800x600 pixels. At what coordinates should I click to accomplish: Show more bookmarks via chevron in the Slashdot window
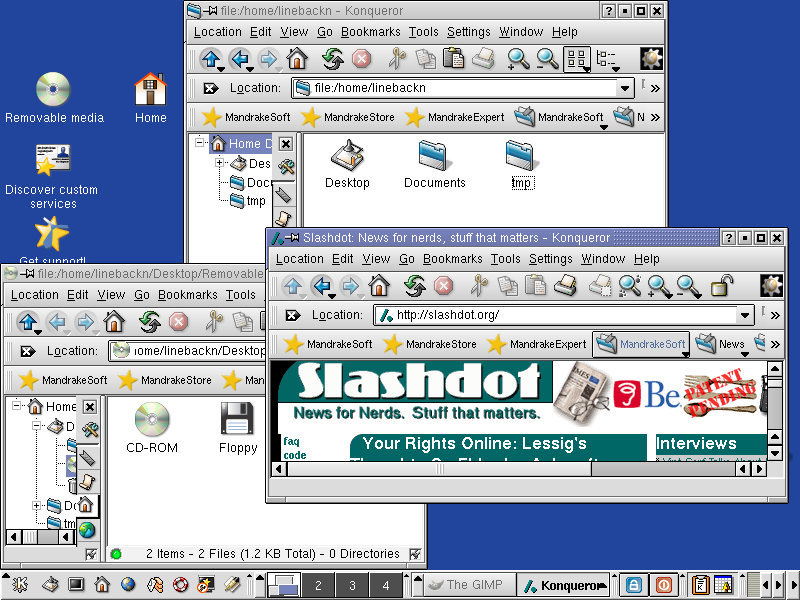775,344
